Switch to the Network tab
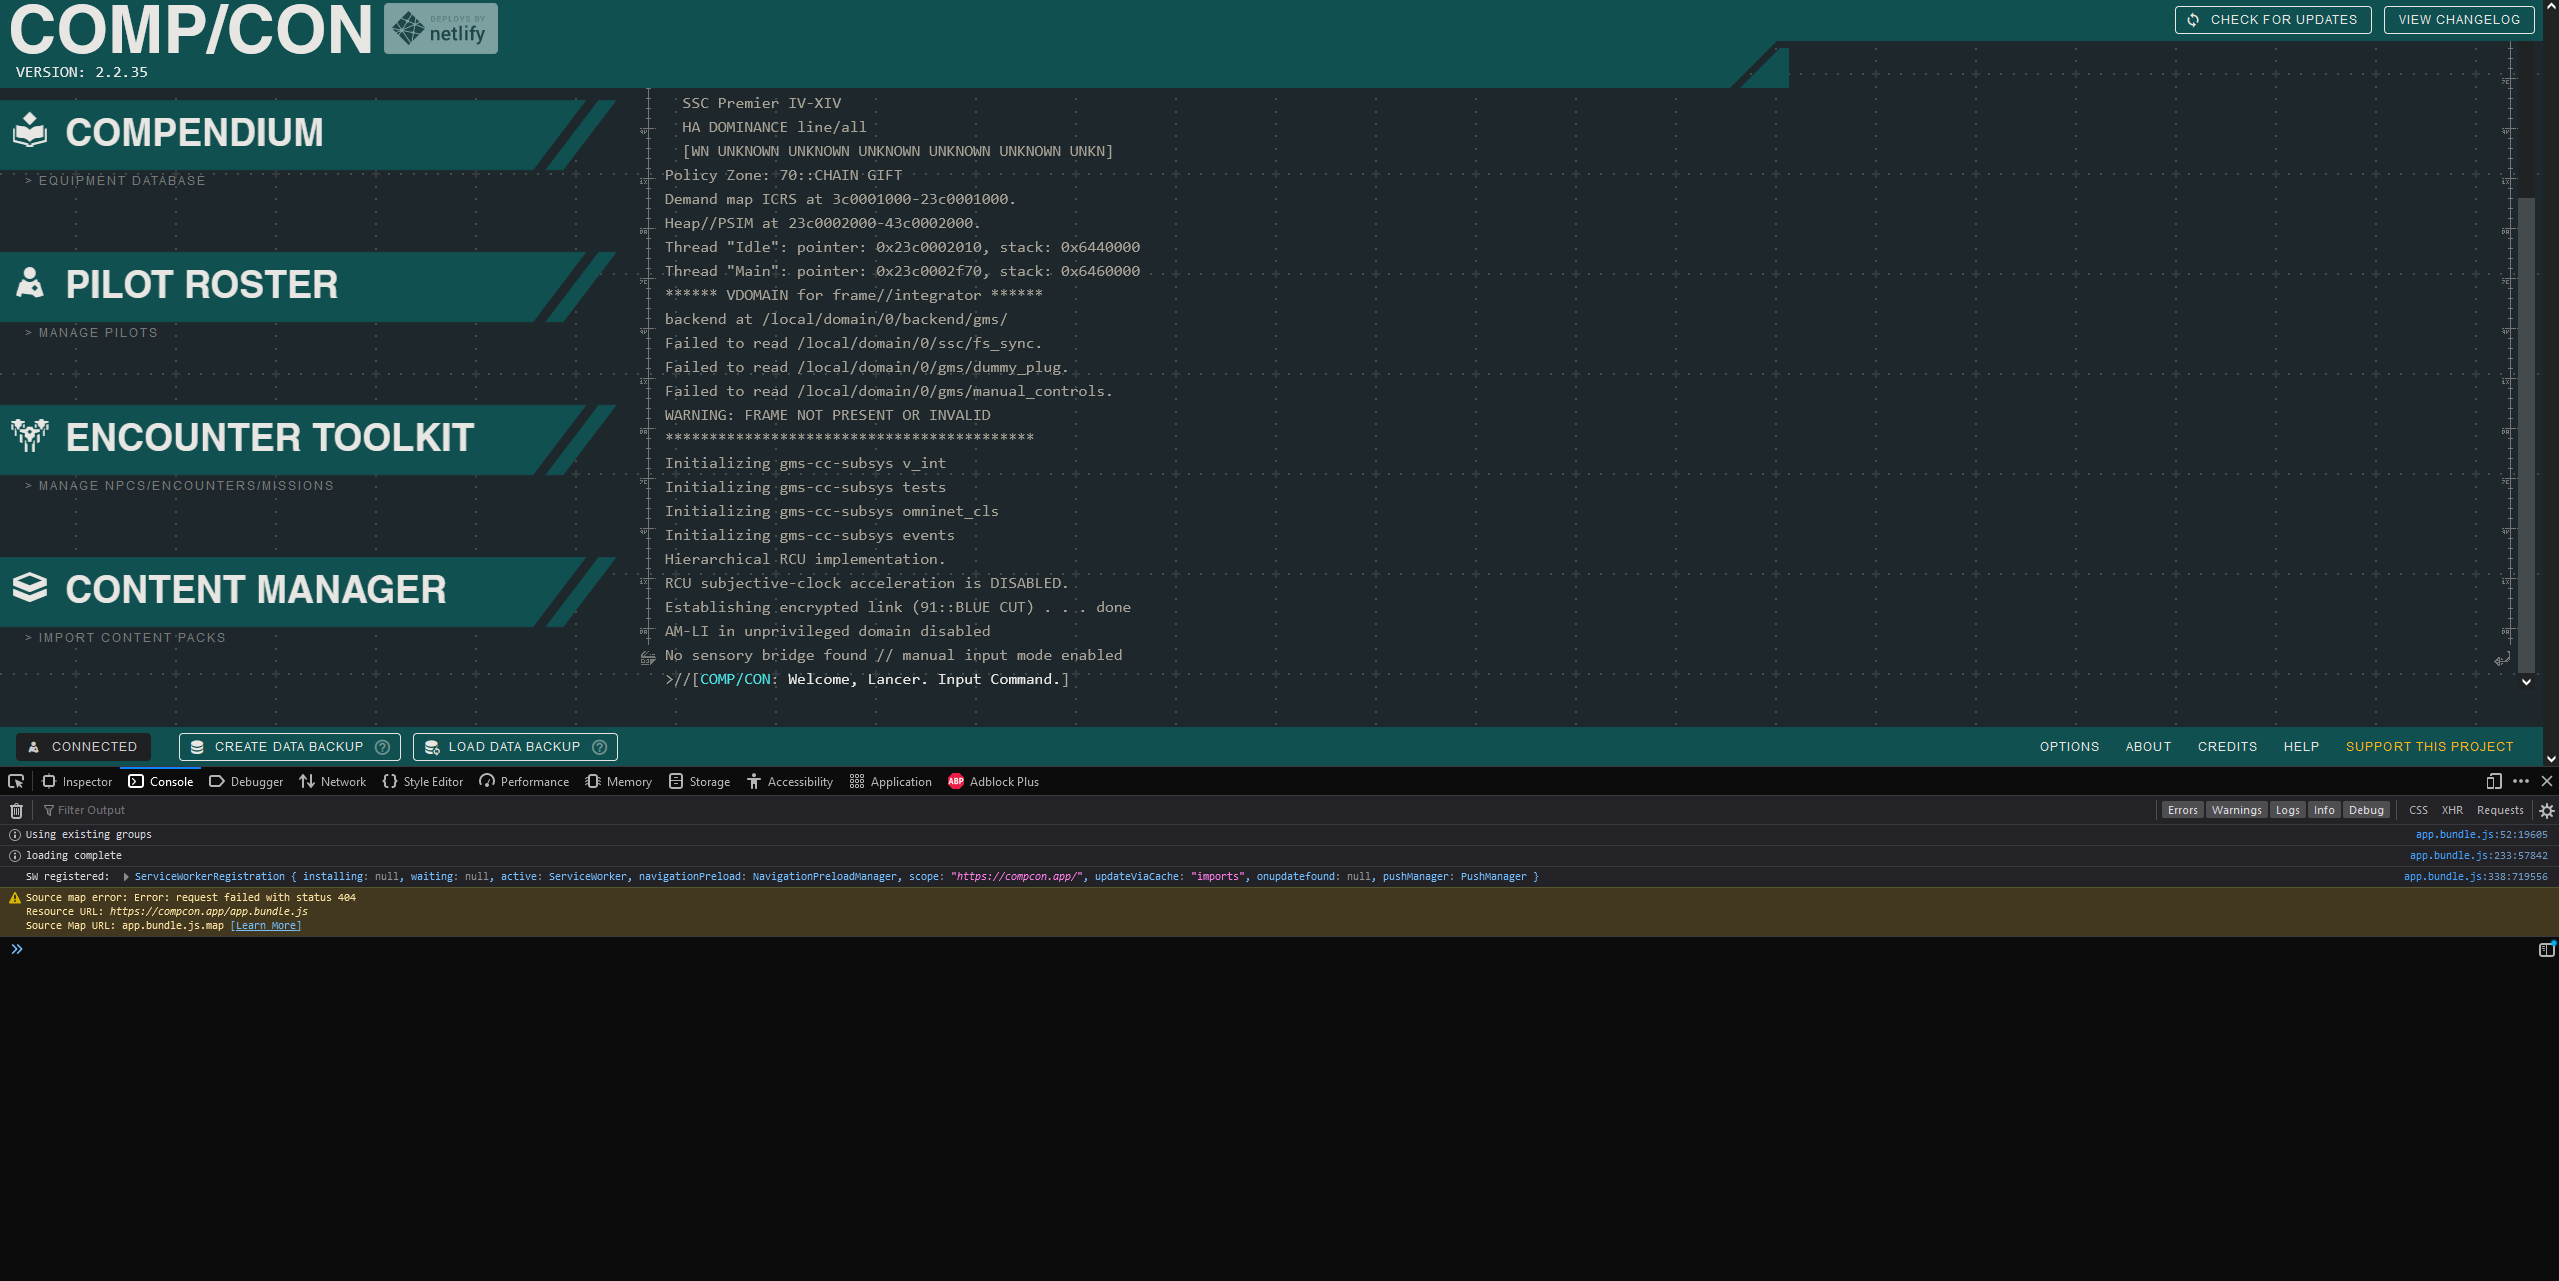This screenshot has width=2559, height=1281. [333, 782]
